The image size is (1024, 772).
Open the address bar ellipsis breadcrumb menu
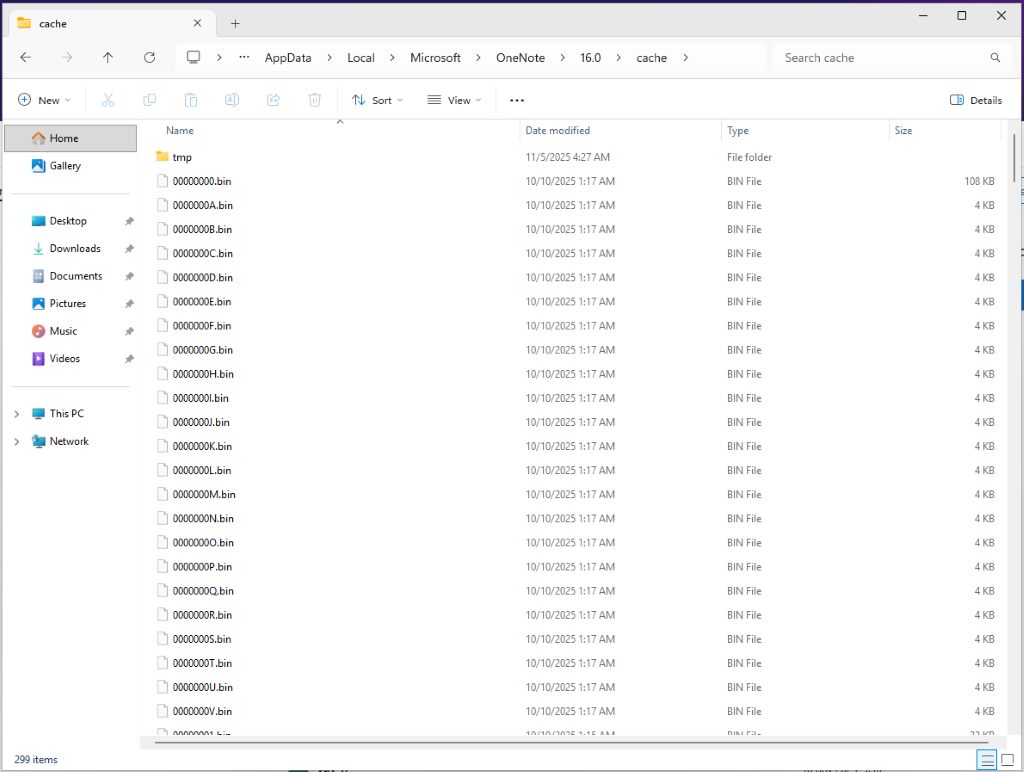pyautogui.click(x=244, y=57)
